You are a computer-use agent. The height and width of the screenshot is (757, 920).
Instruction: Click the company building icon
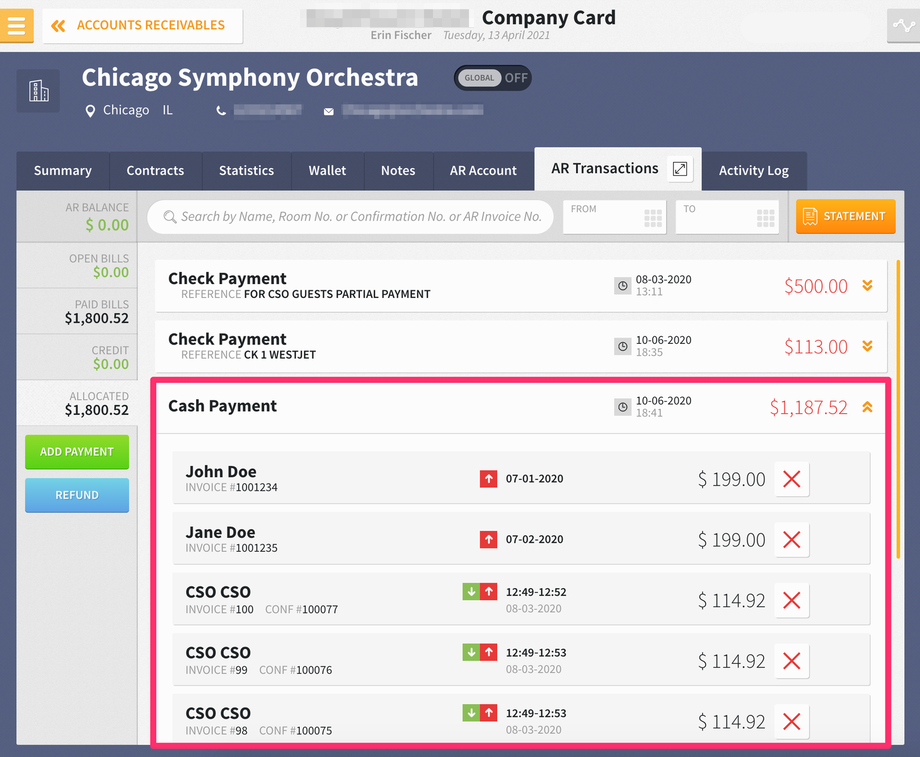tap(39, 91)
